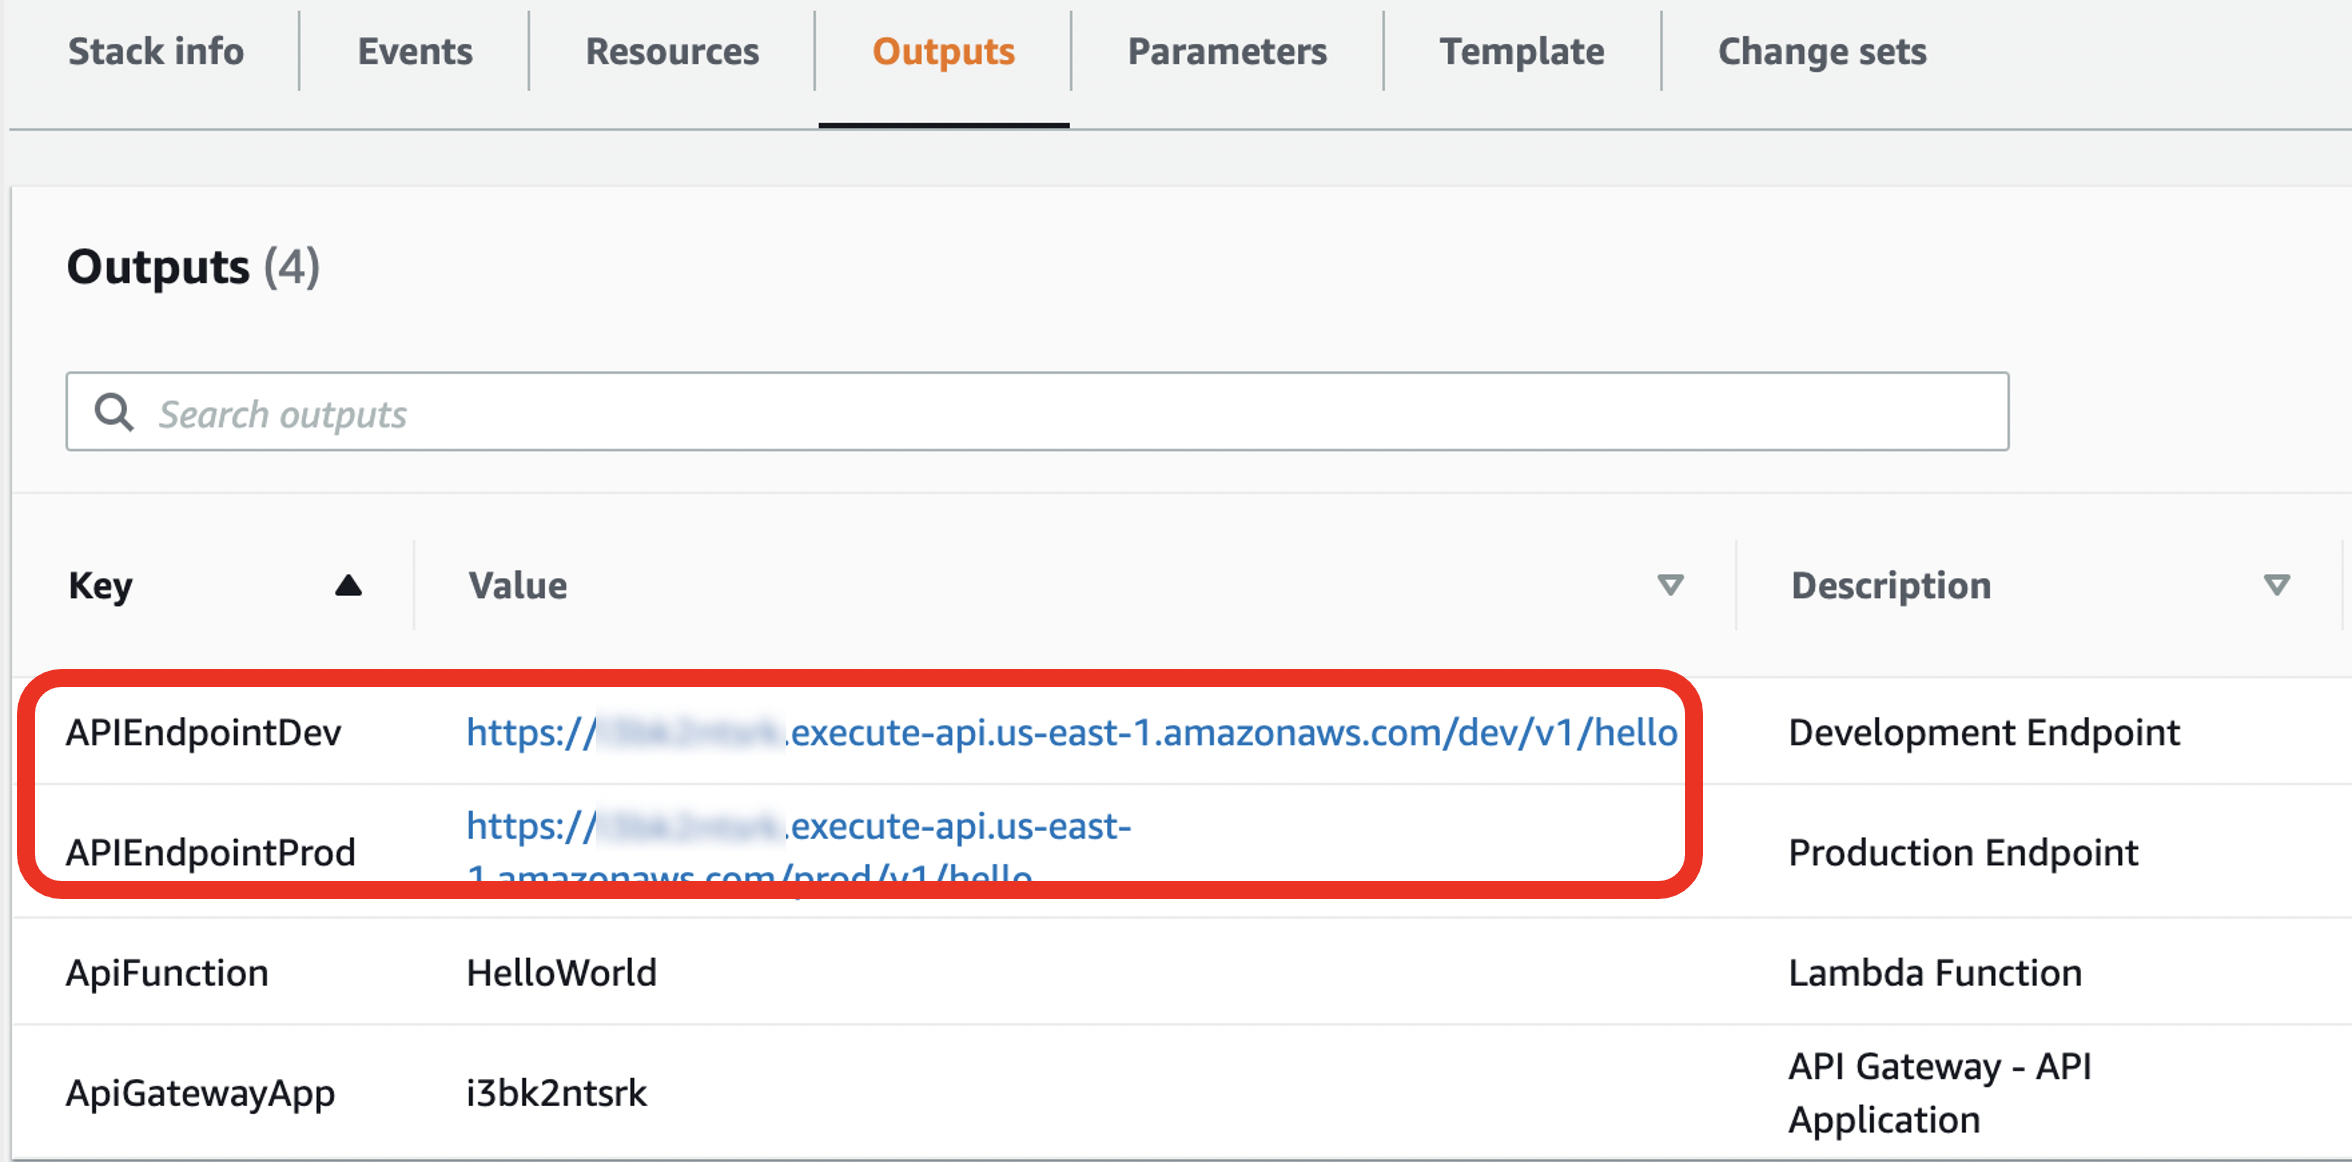Go to the Parameters tab
This screenshot has width=2352, height=1162.
click(1227, 52)
